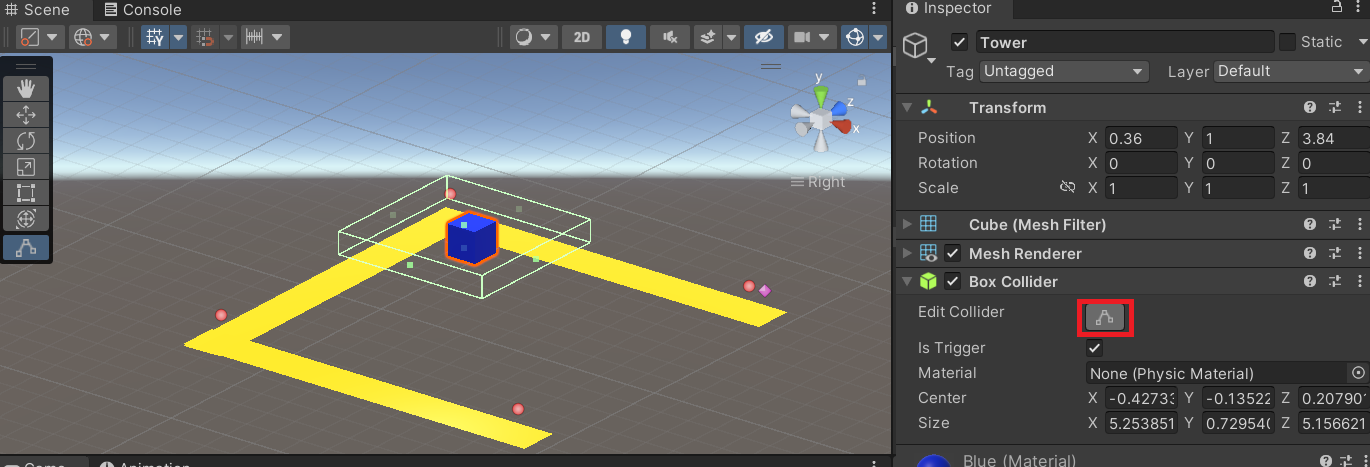Toggle scene effects (skybox/fx) icon

tap(708, 37)
